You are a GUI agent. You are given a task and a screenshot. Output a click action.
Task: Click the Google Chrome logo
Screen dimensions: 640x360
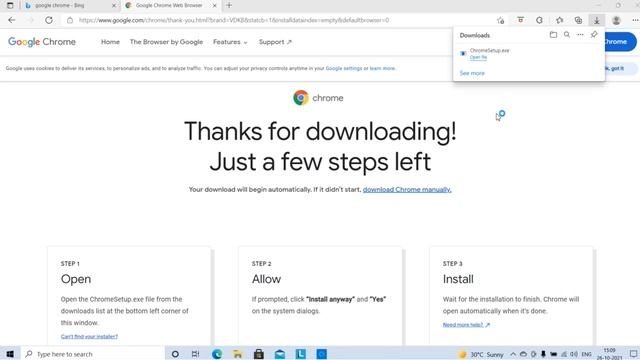pyautogui.click(x=42, y=42)
